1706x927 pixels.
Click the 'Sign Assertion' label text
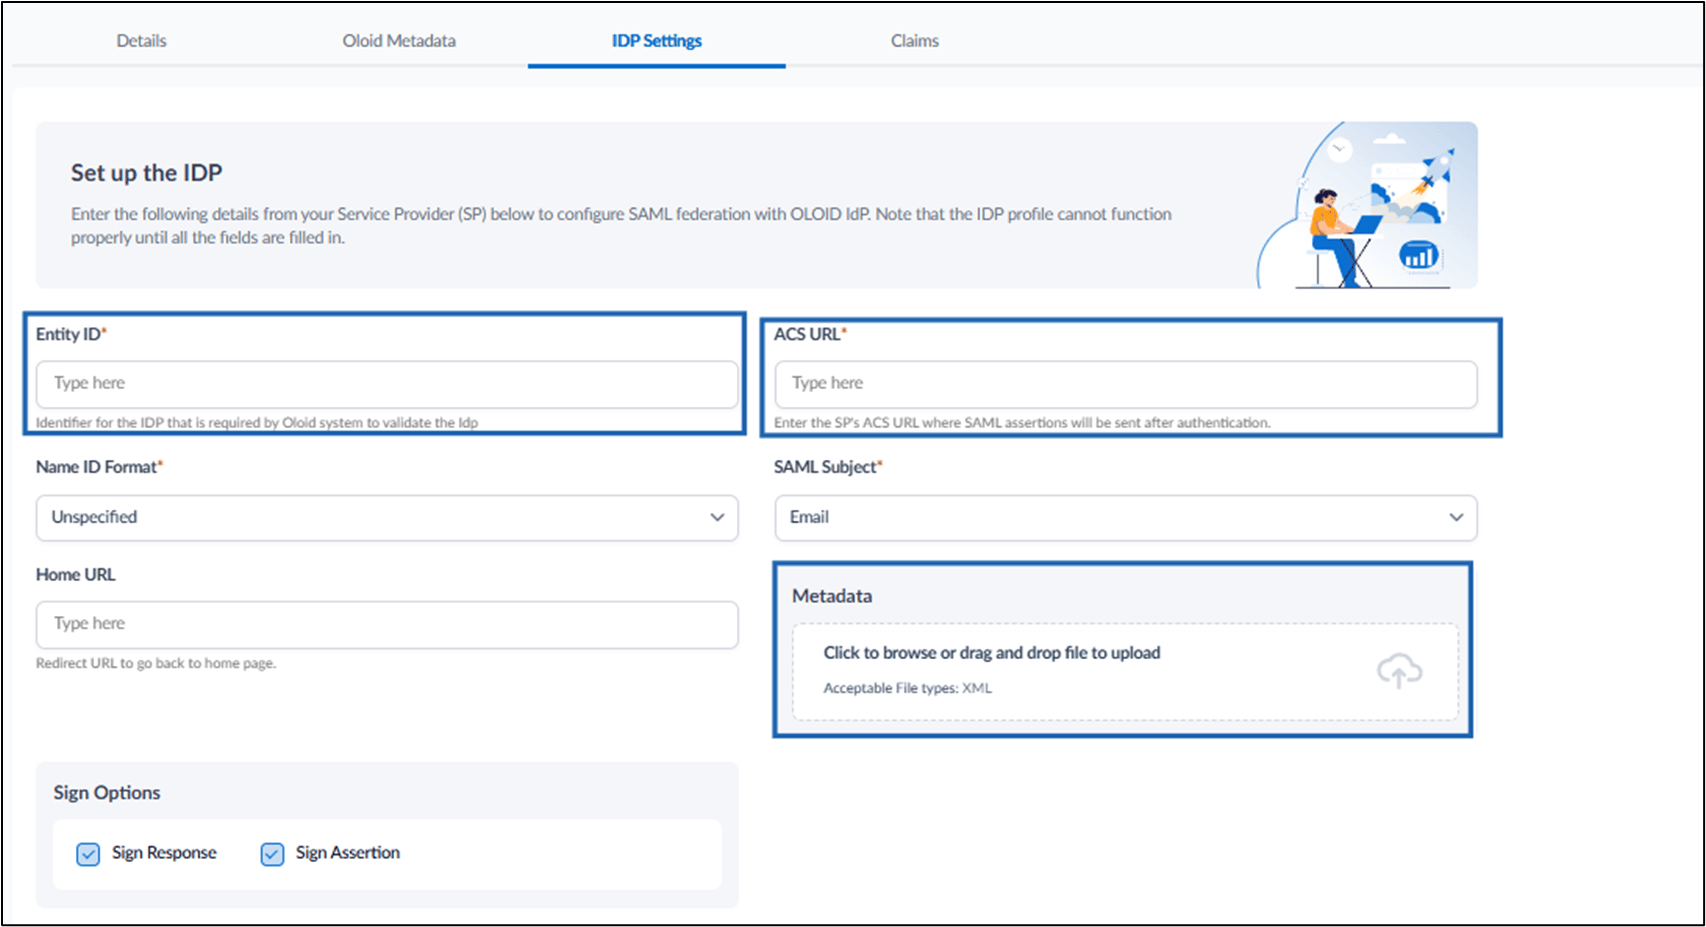coord(348,853)
